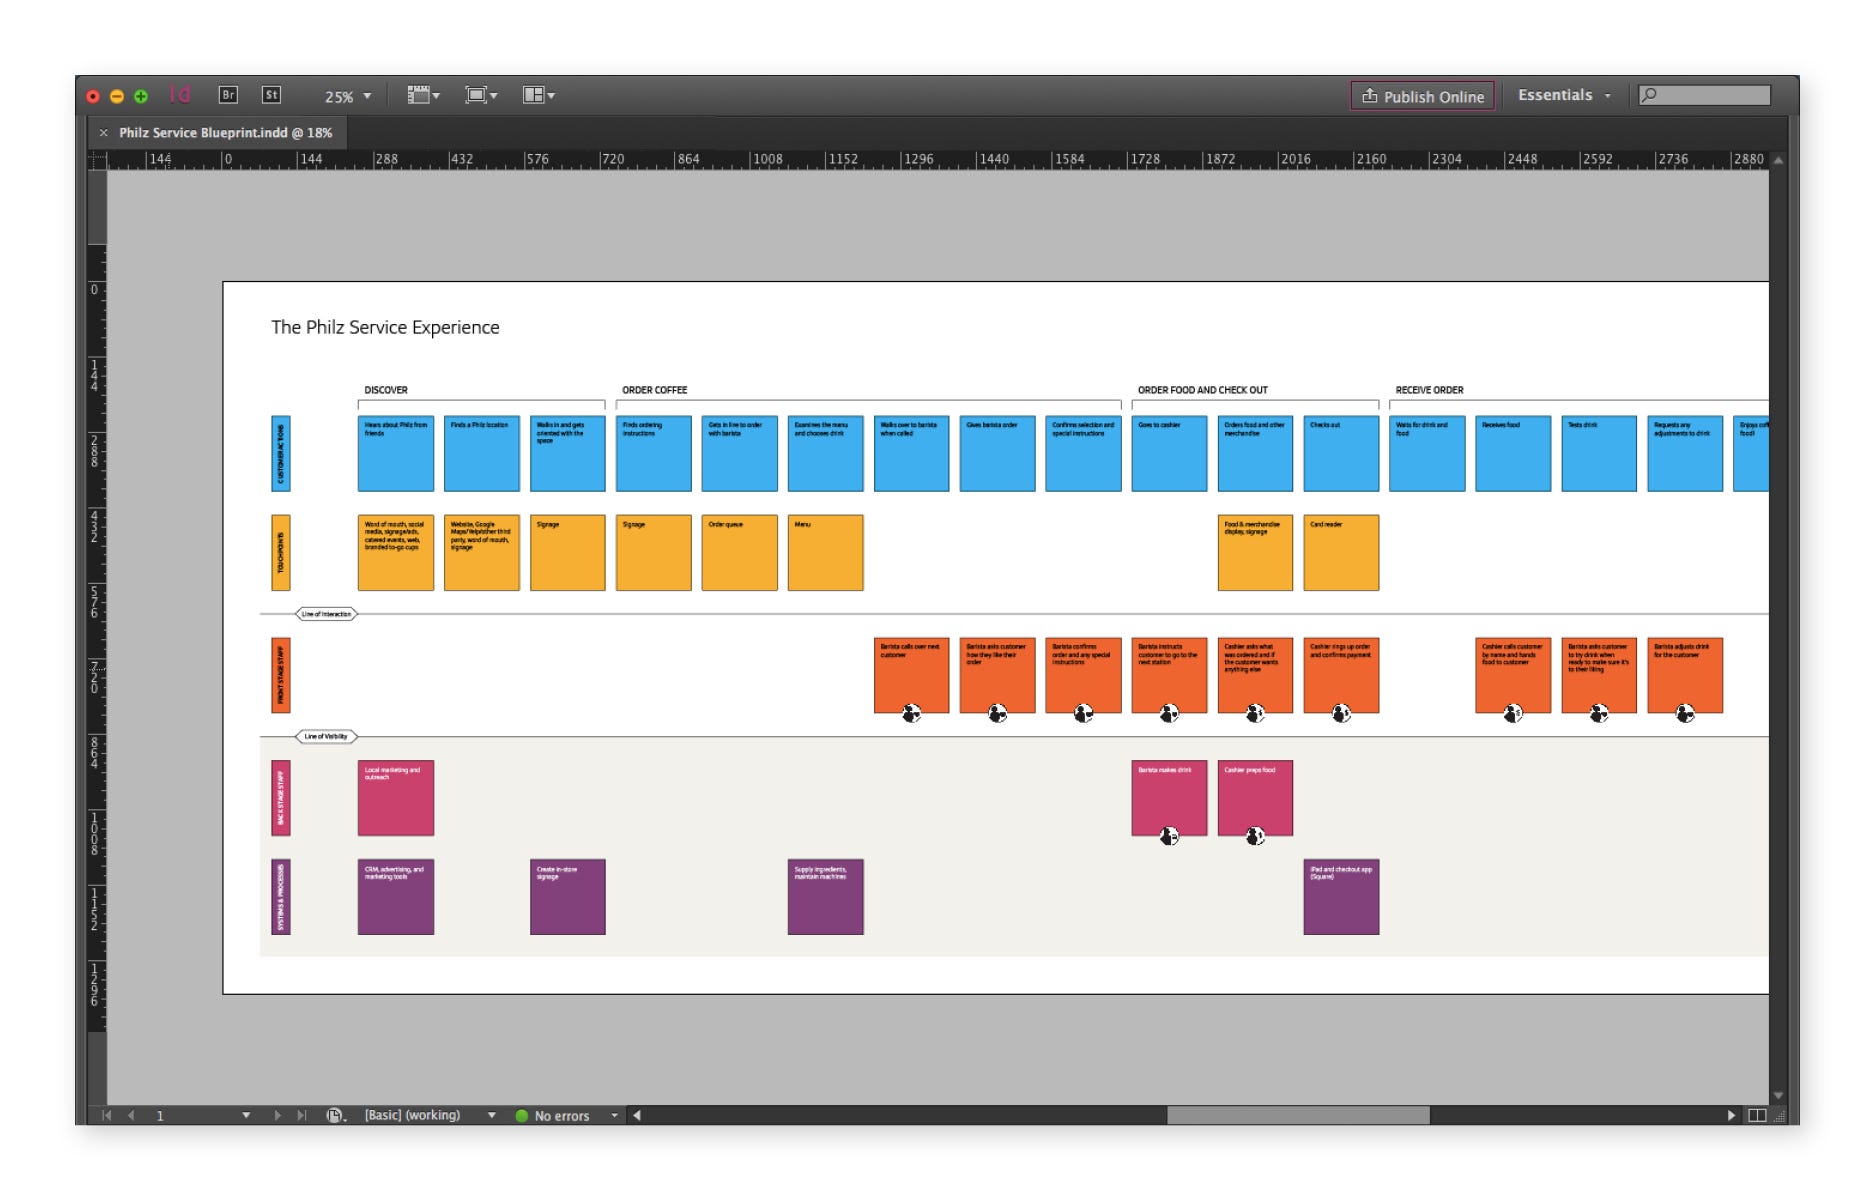This screenshot has height=1200, width=1875.
Task: Go to first page using status bar arrow
Action: 107,1115
